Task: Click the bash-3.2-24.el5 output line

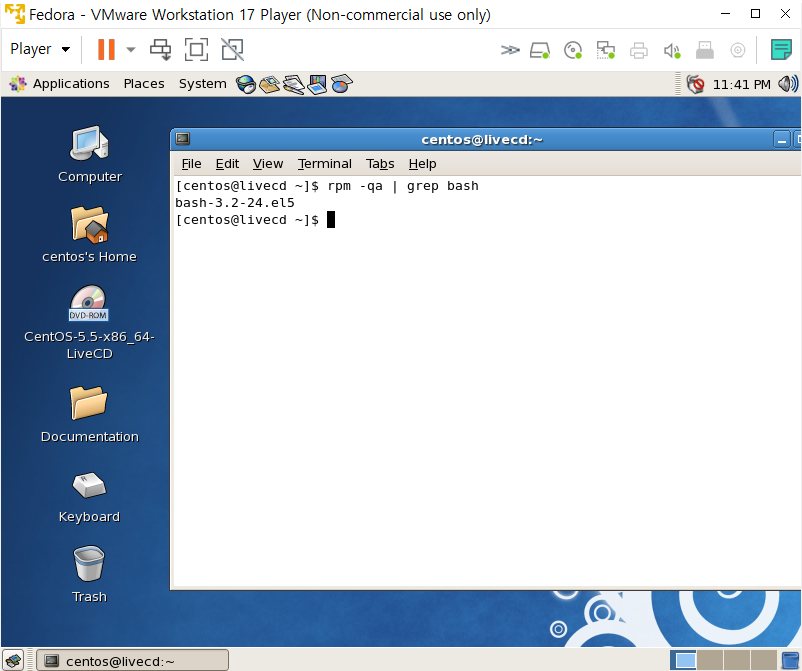Action: pos(235,203)
